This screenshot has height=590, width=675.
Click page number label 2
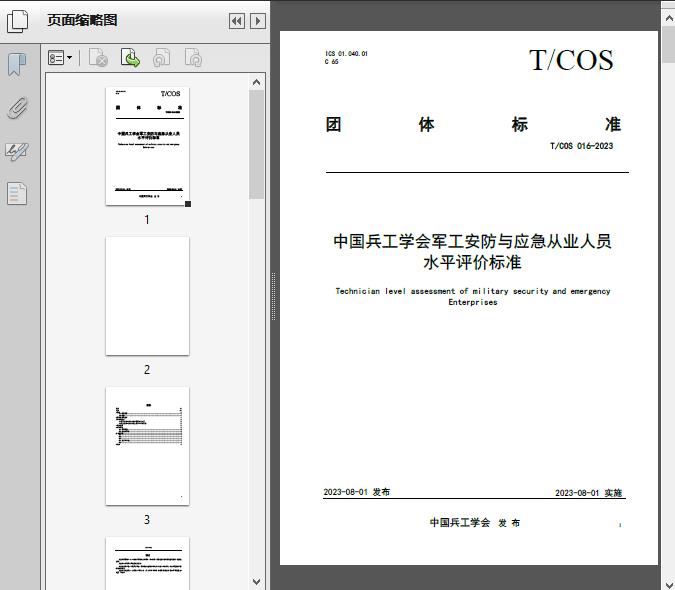(x=147, y=370)
